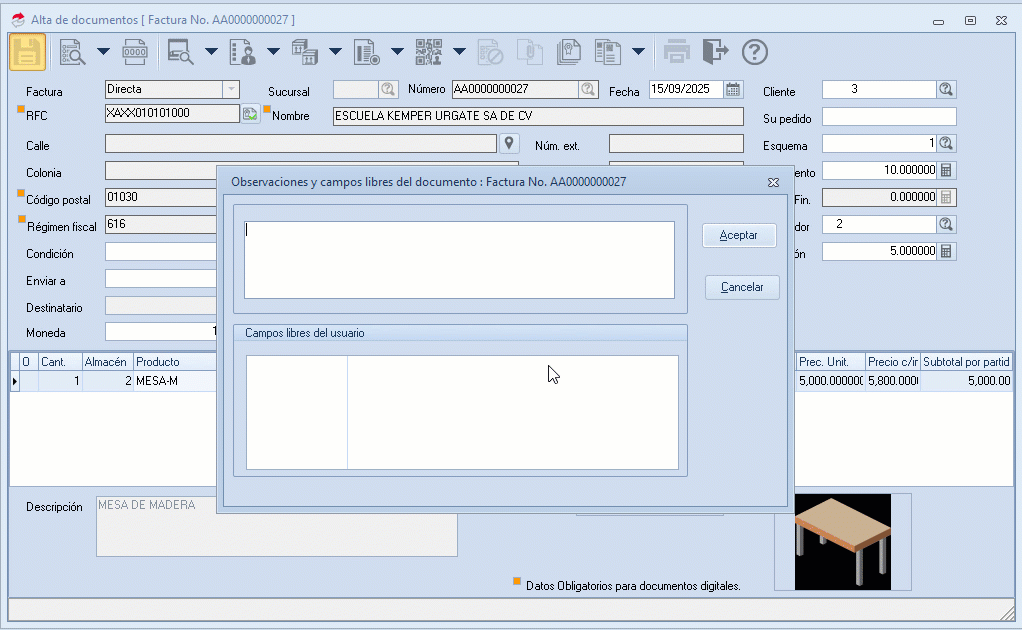Expand the Factura type dropdown
The width and height of the screenshot is (1022, 630).
tap(230, 90)
